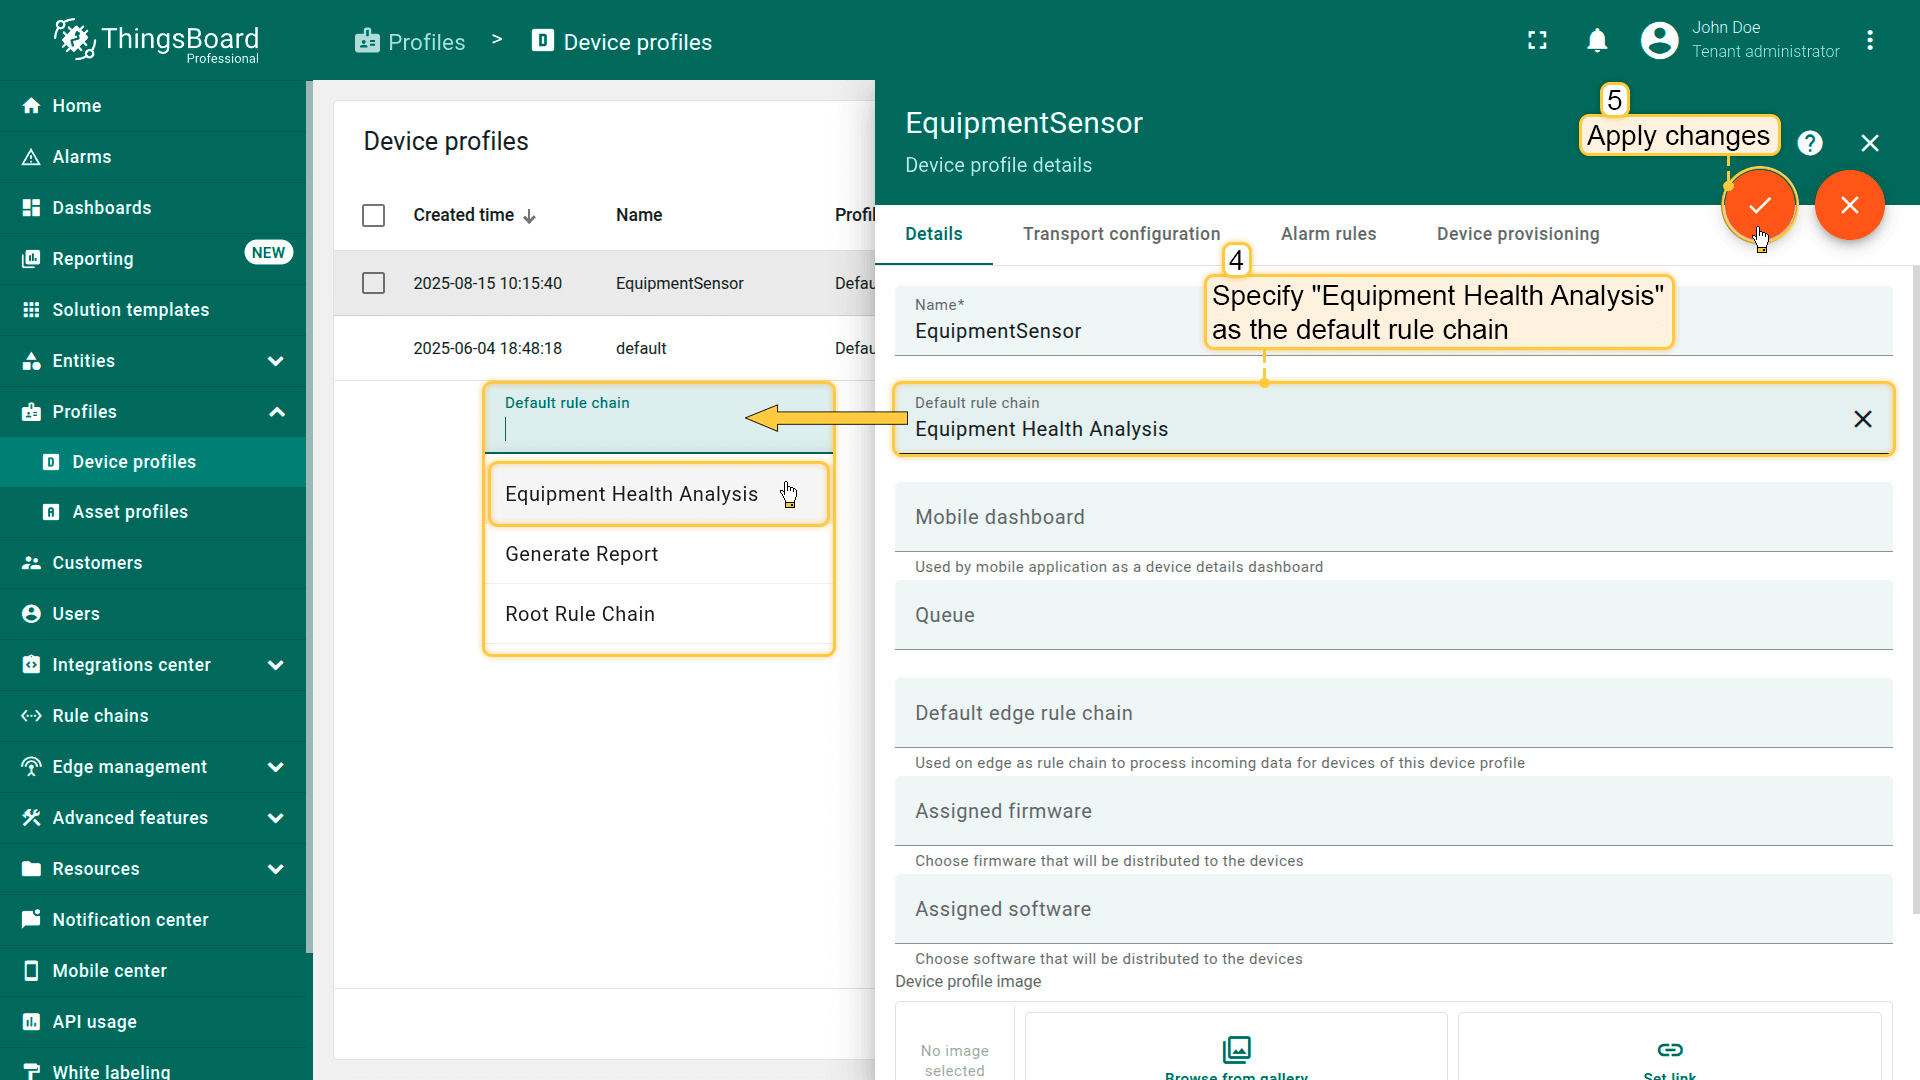Screen dimensions: 1920x1080
Task: Open the Transport configuration tab
Action: click(1121, 234)
